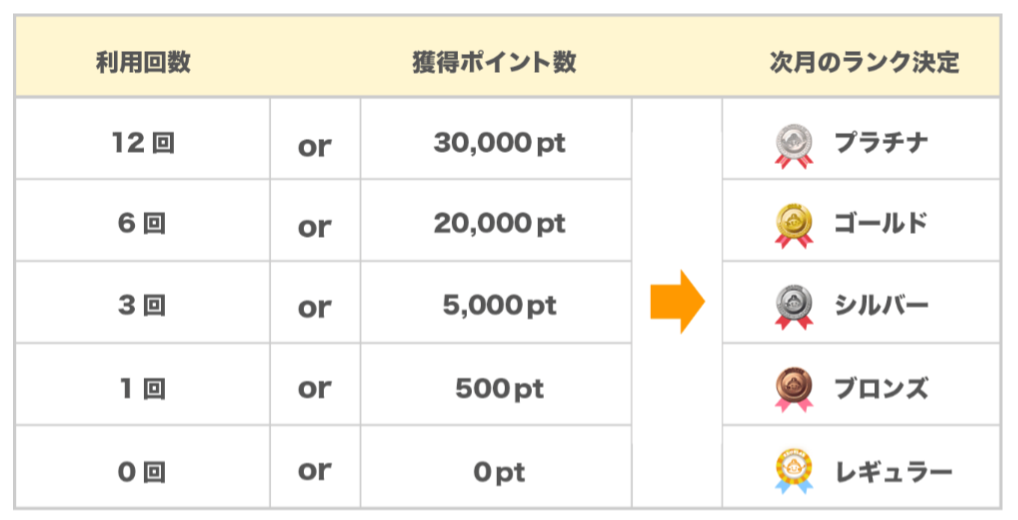
Task: Click the 3回 usage count cell
Action: (x=143, y=305)
